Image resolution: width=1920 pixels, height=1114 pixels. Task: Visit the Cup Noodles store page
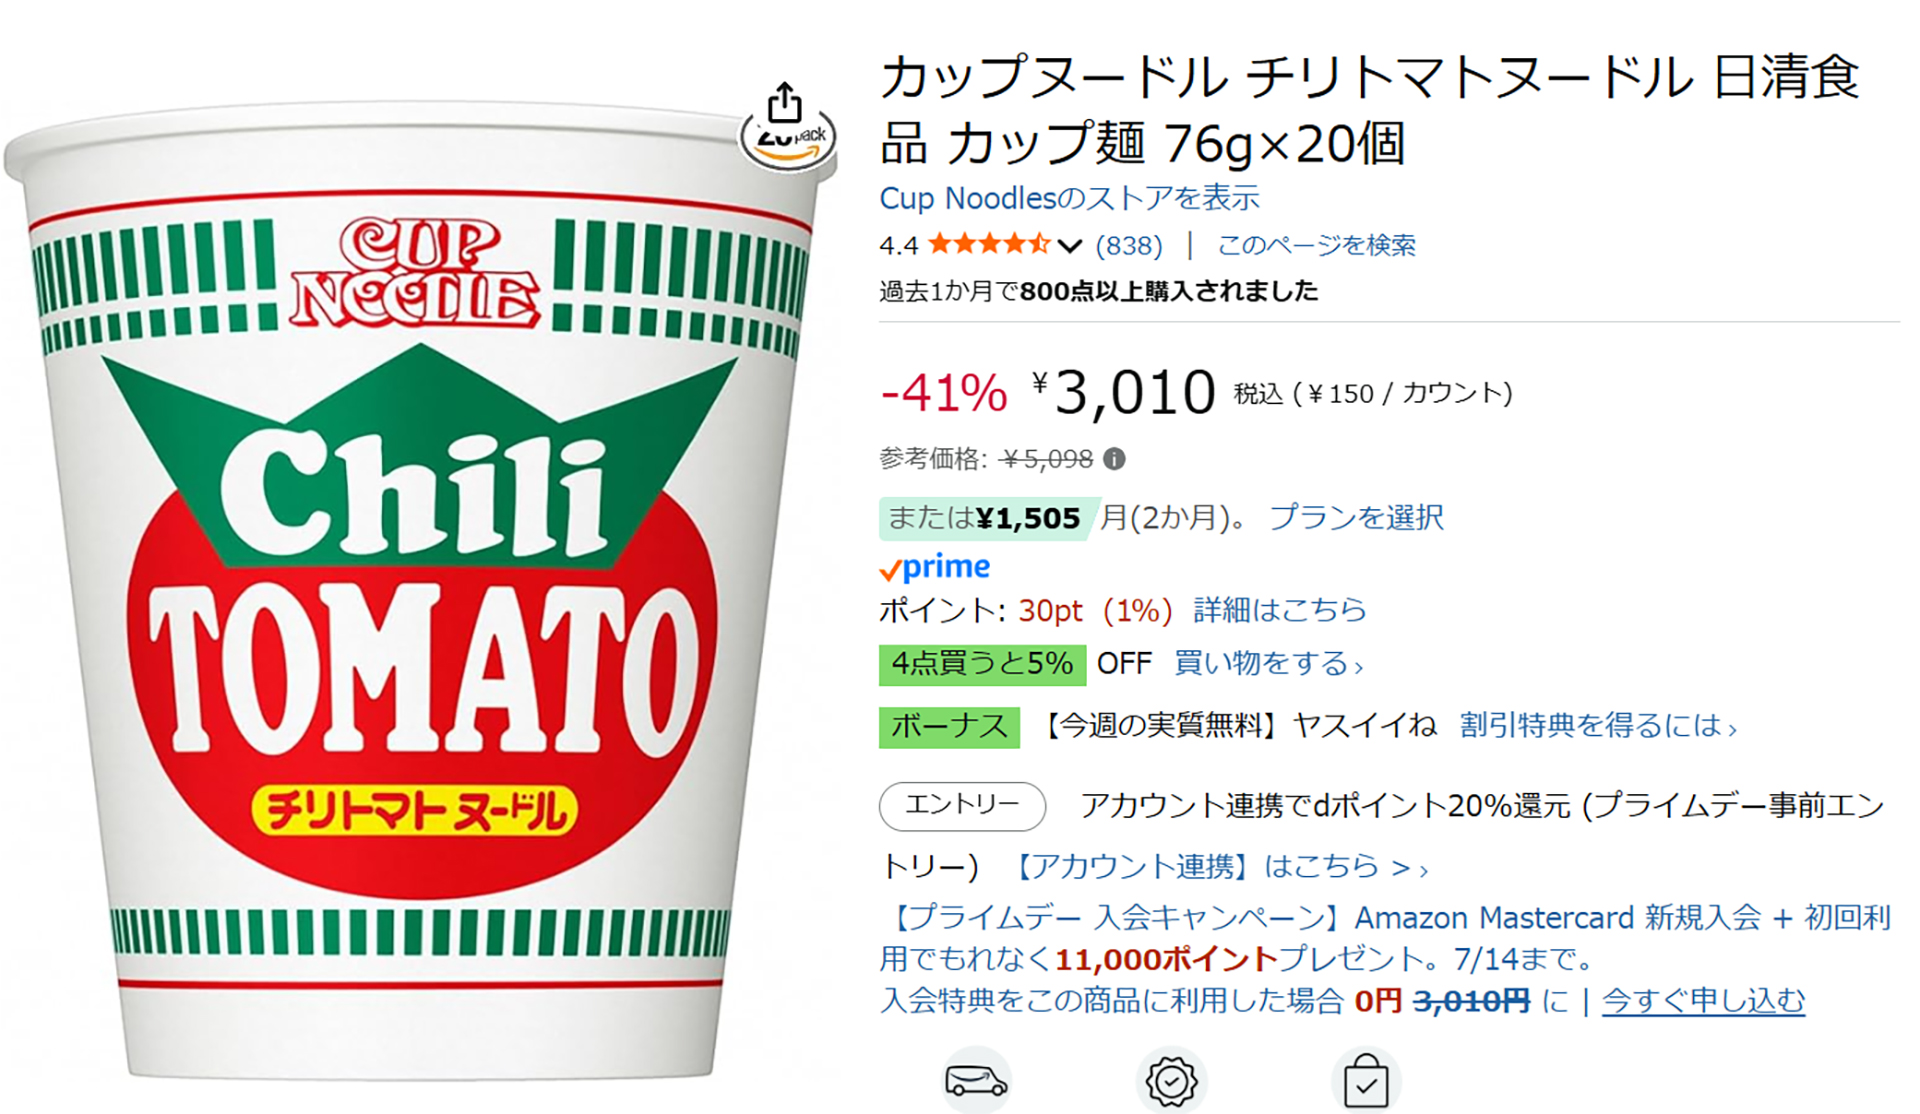click(1069, 197)
